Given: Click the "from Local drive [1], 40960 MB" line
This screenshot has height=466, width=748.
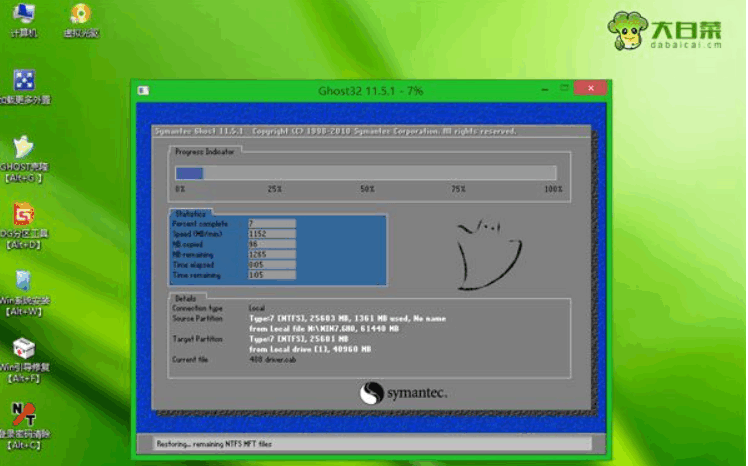Looking at the screenshot, I should 310,350.
